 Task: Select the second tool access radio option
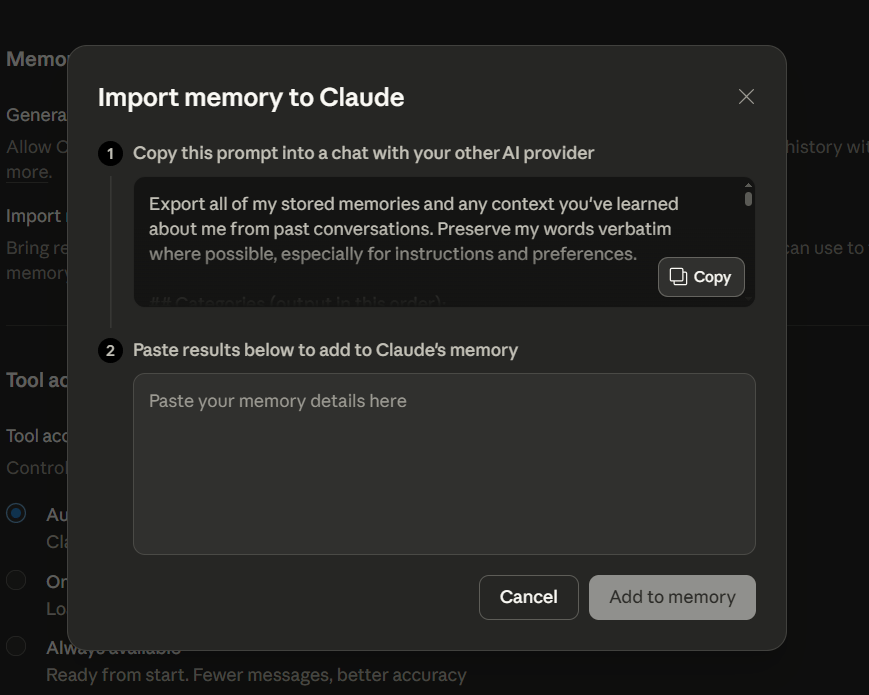16,580
